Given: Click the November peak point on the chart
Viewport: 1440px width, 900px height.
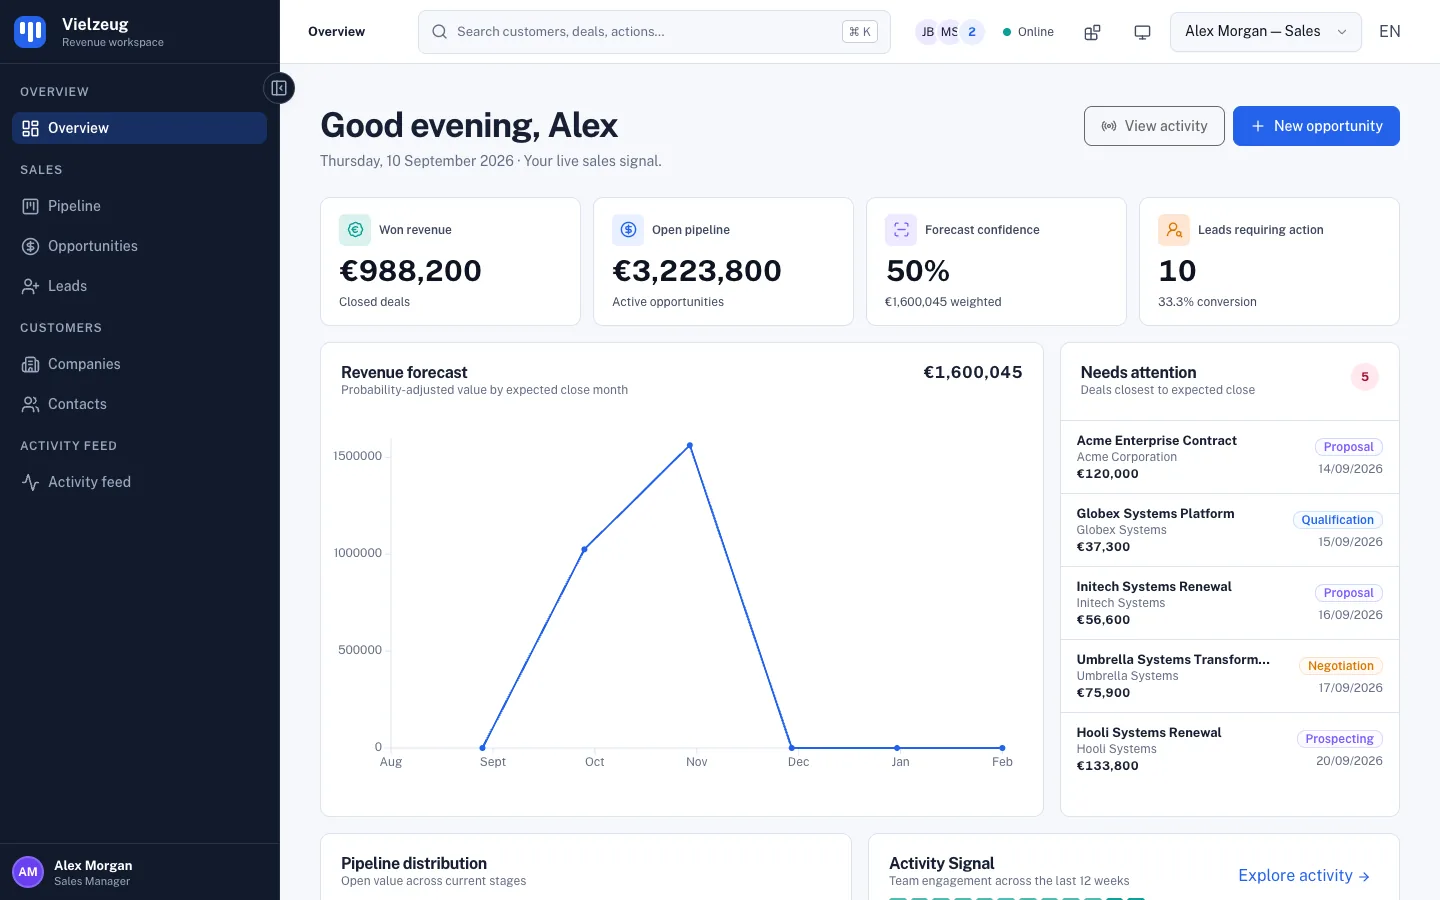Looking at the screenshot, I should (690, 446).
